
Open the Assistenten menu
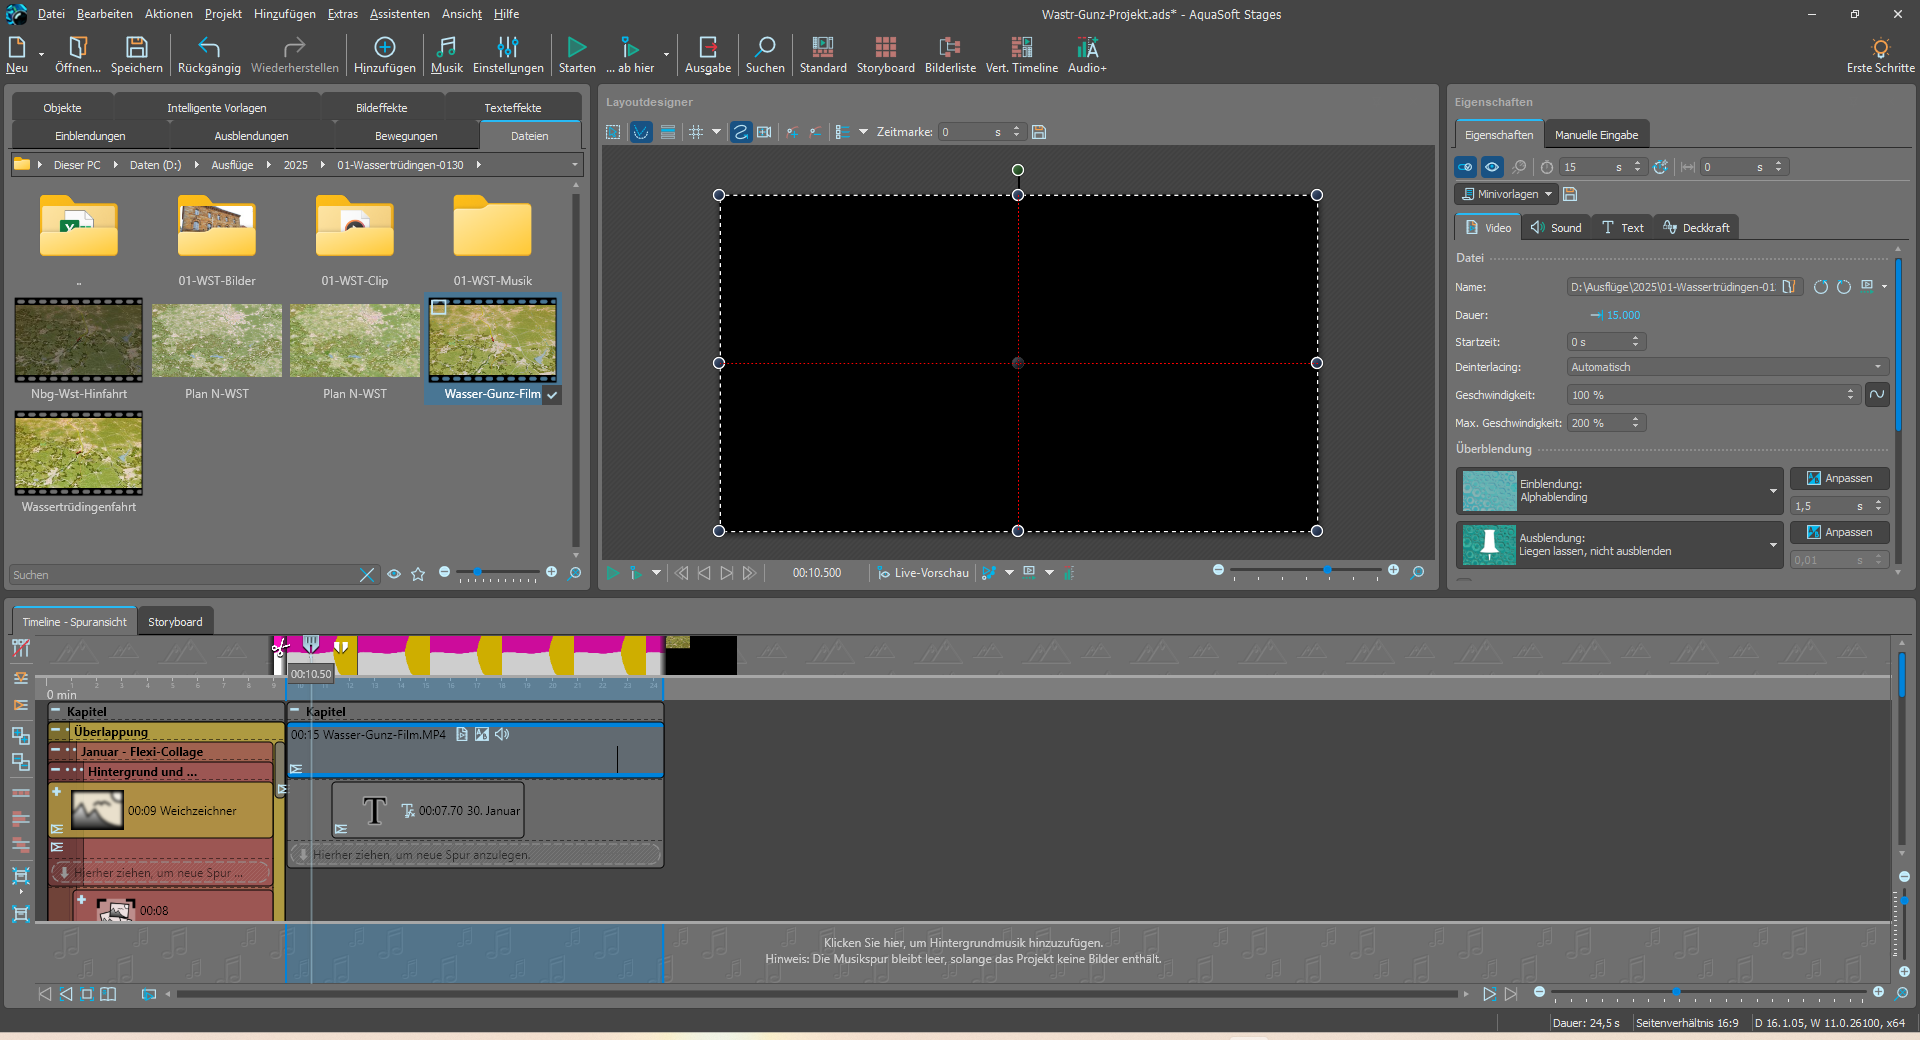click(x=399, y=14)
